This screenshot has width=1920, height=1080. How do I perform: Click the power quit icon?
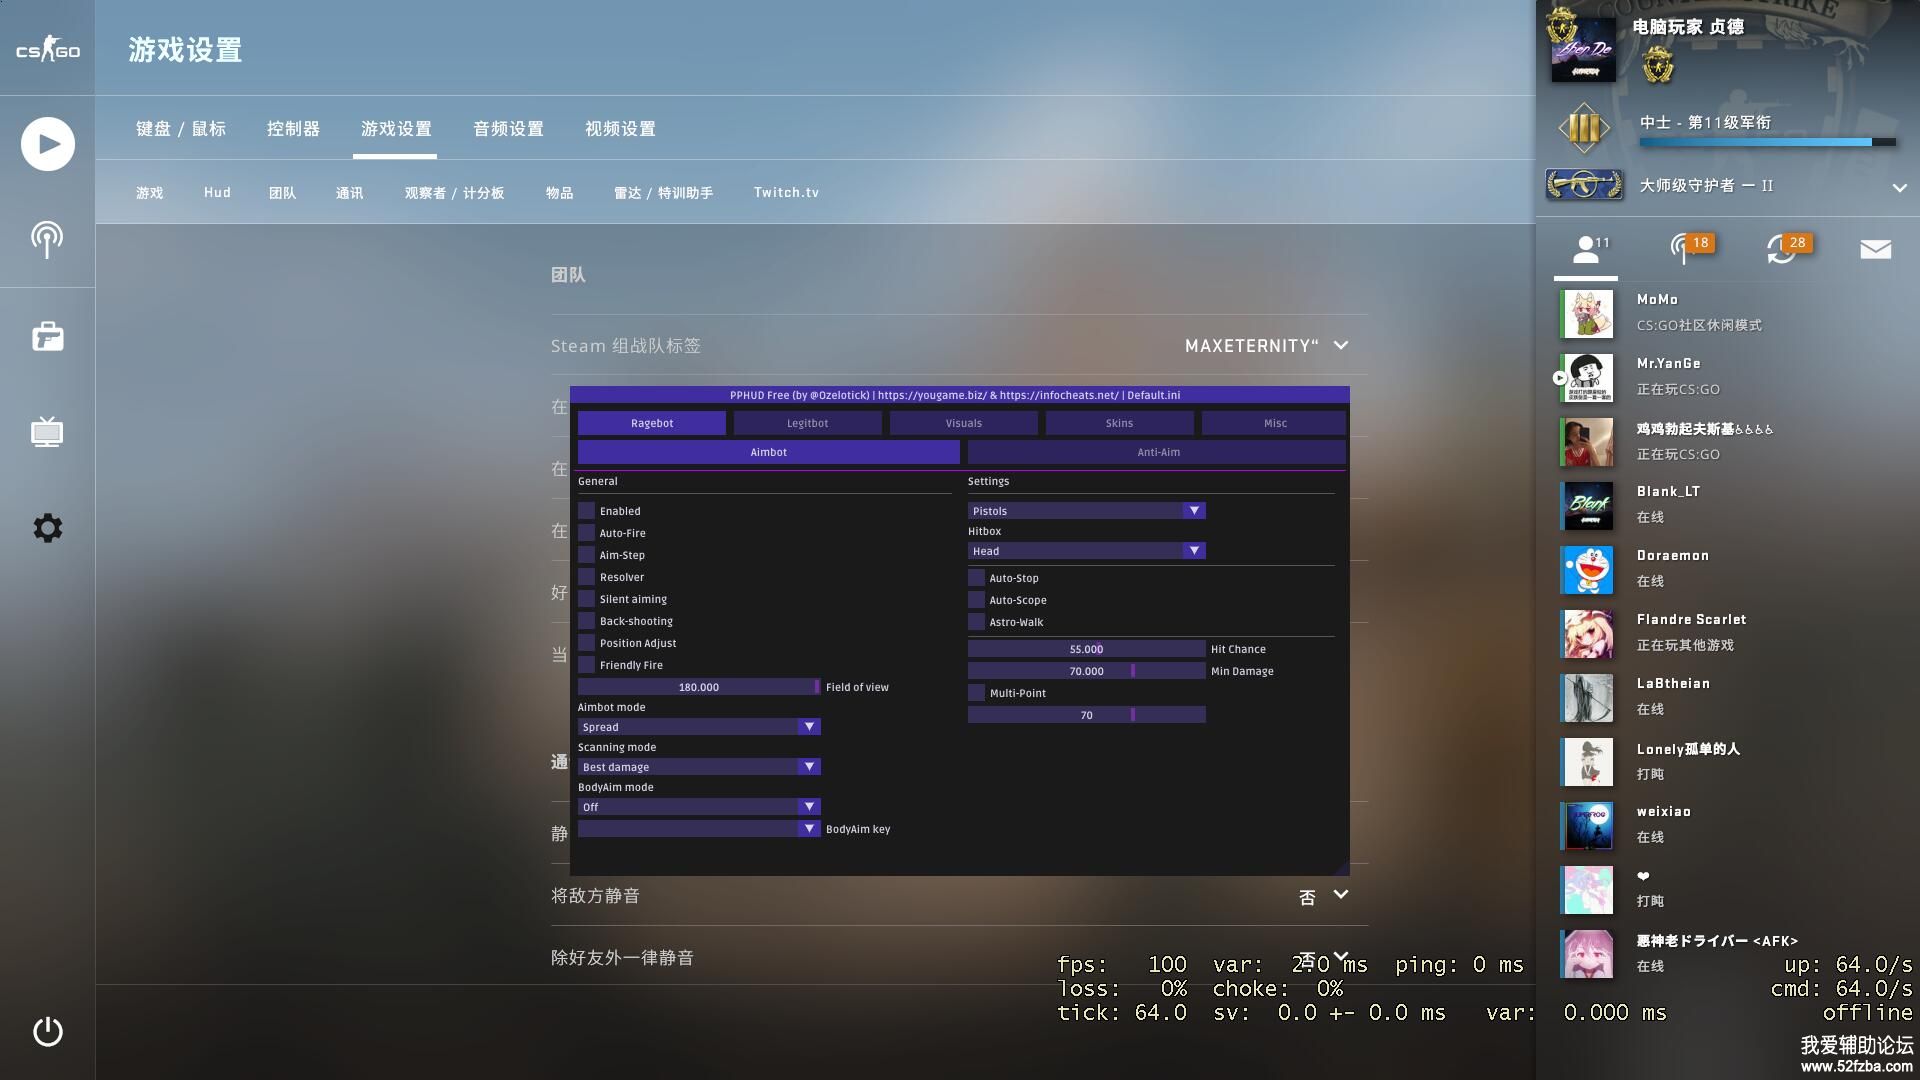coord(47,1031)
